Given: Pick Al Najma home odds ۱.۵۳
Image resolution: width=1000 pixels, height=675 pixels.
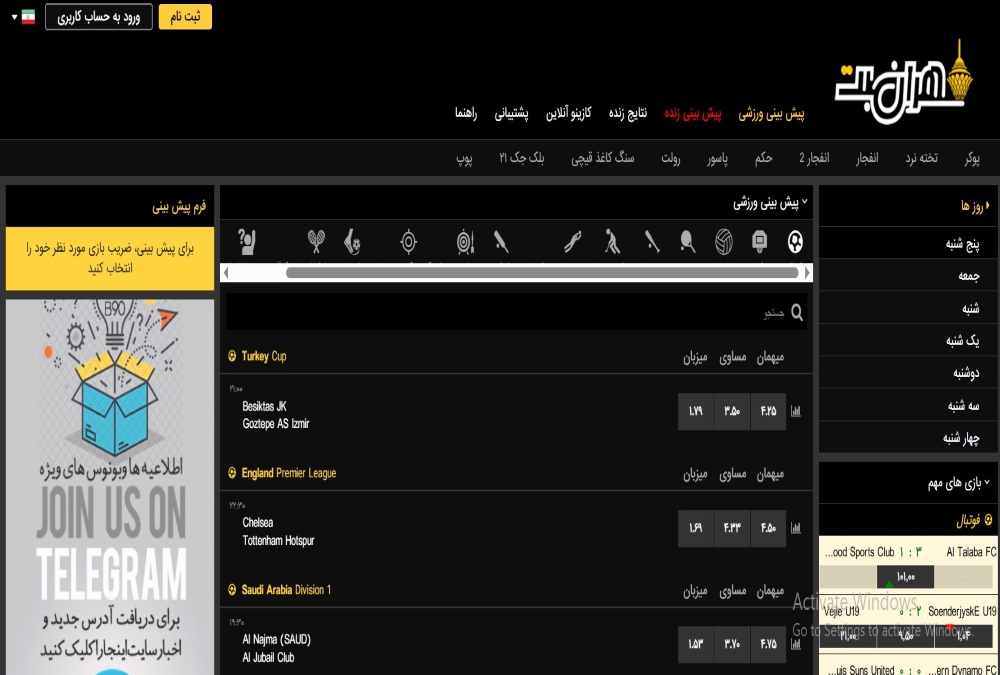Looking at the screenshot, I should click(695, 644).
